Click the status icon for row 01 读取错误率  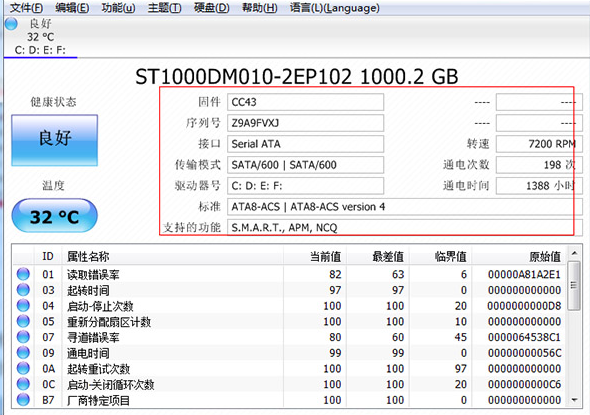(23, 274)
